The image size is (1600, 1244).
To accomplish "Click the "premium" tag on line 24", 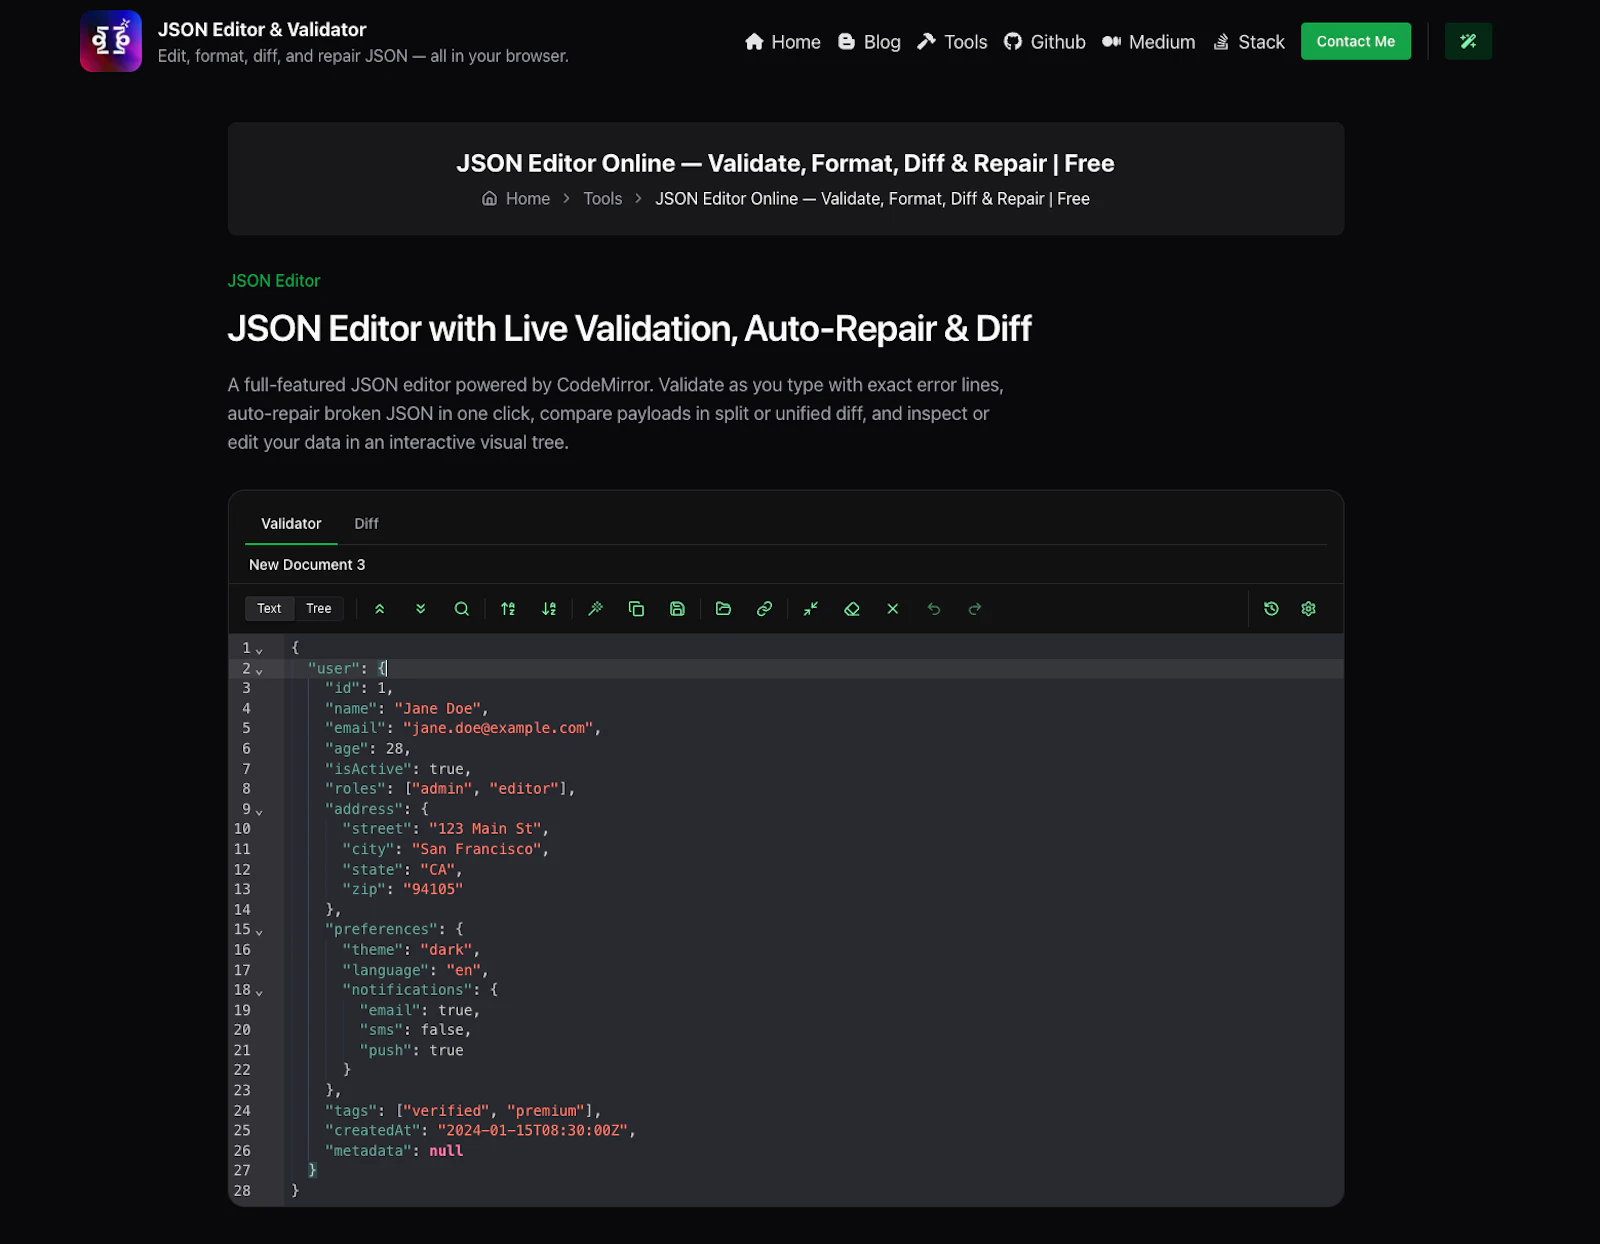I will pos(546,1111).
